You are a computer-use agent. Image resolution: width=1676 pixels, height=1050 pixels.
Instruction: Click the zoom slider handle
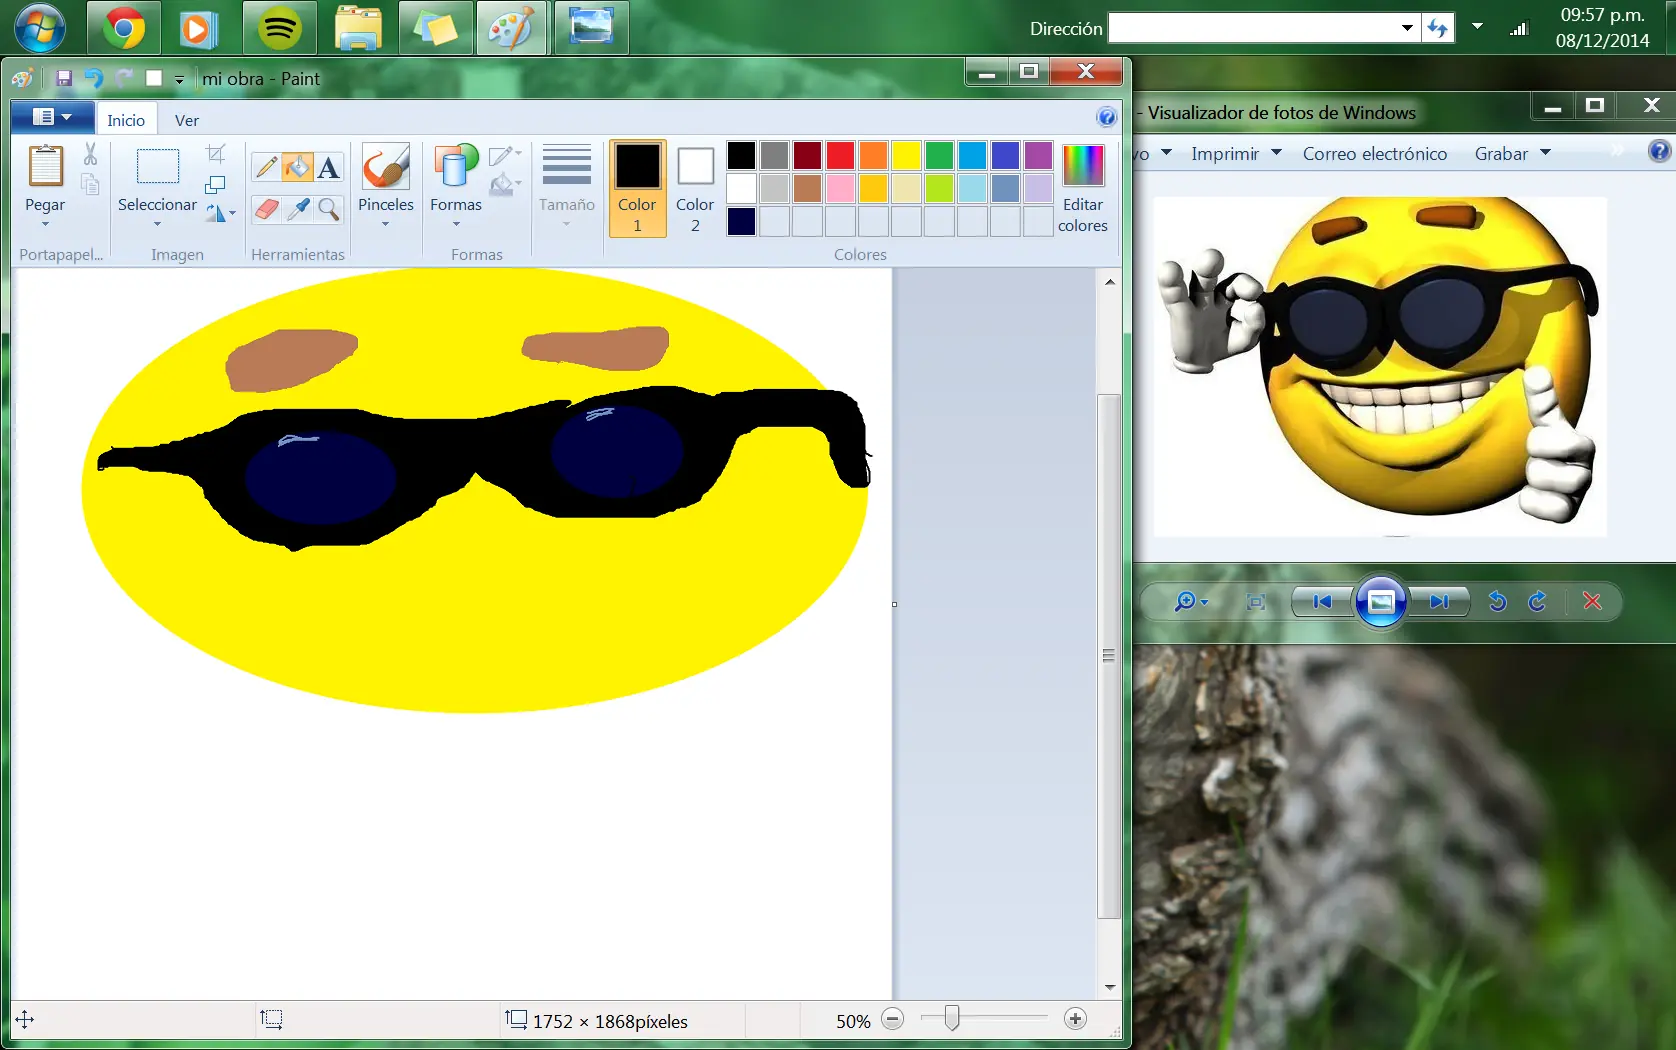click(951, 1018)
